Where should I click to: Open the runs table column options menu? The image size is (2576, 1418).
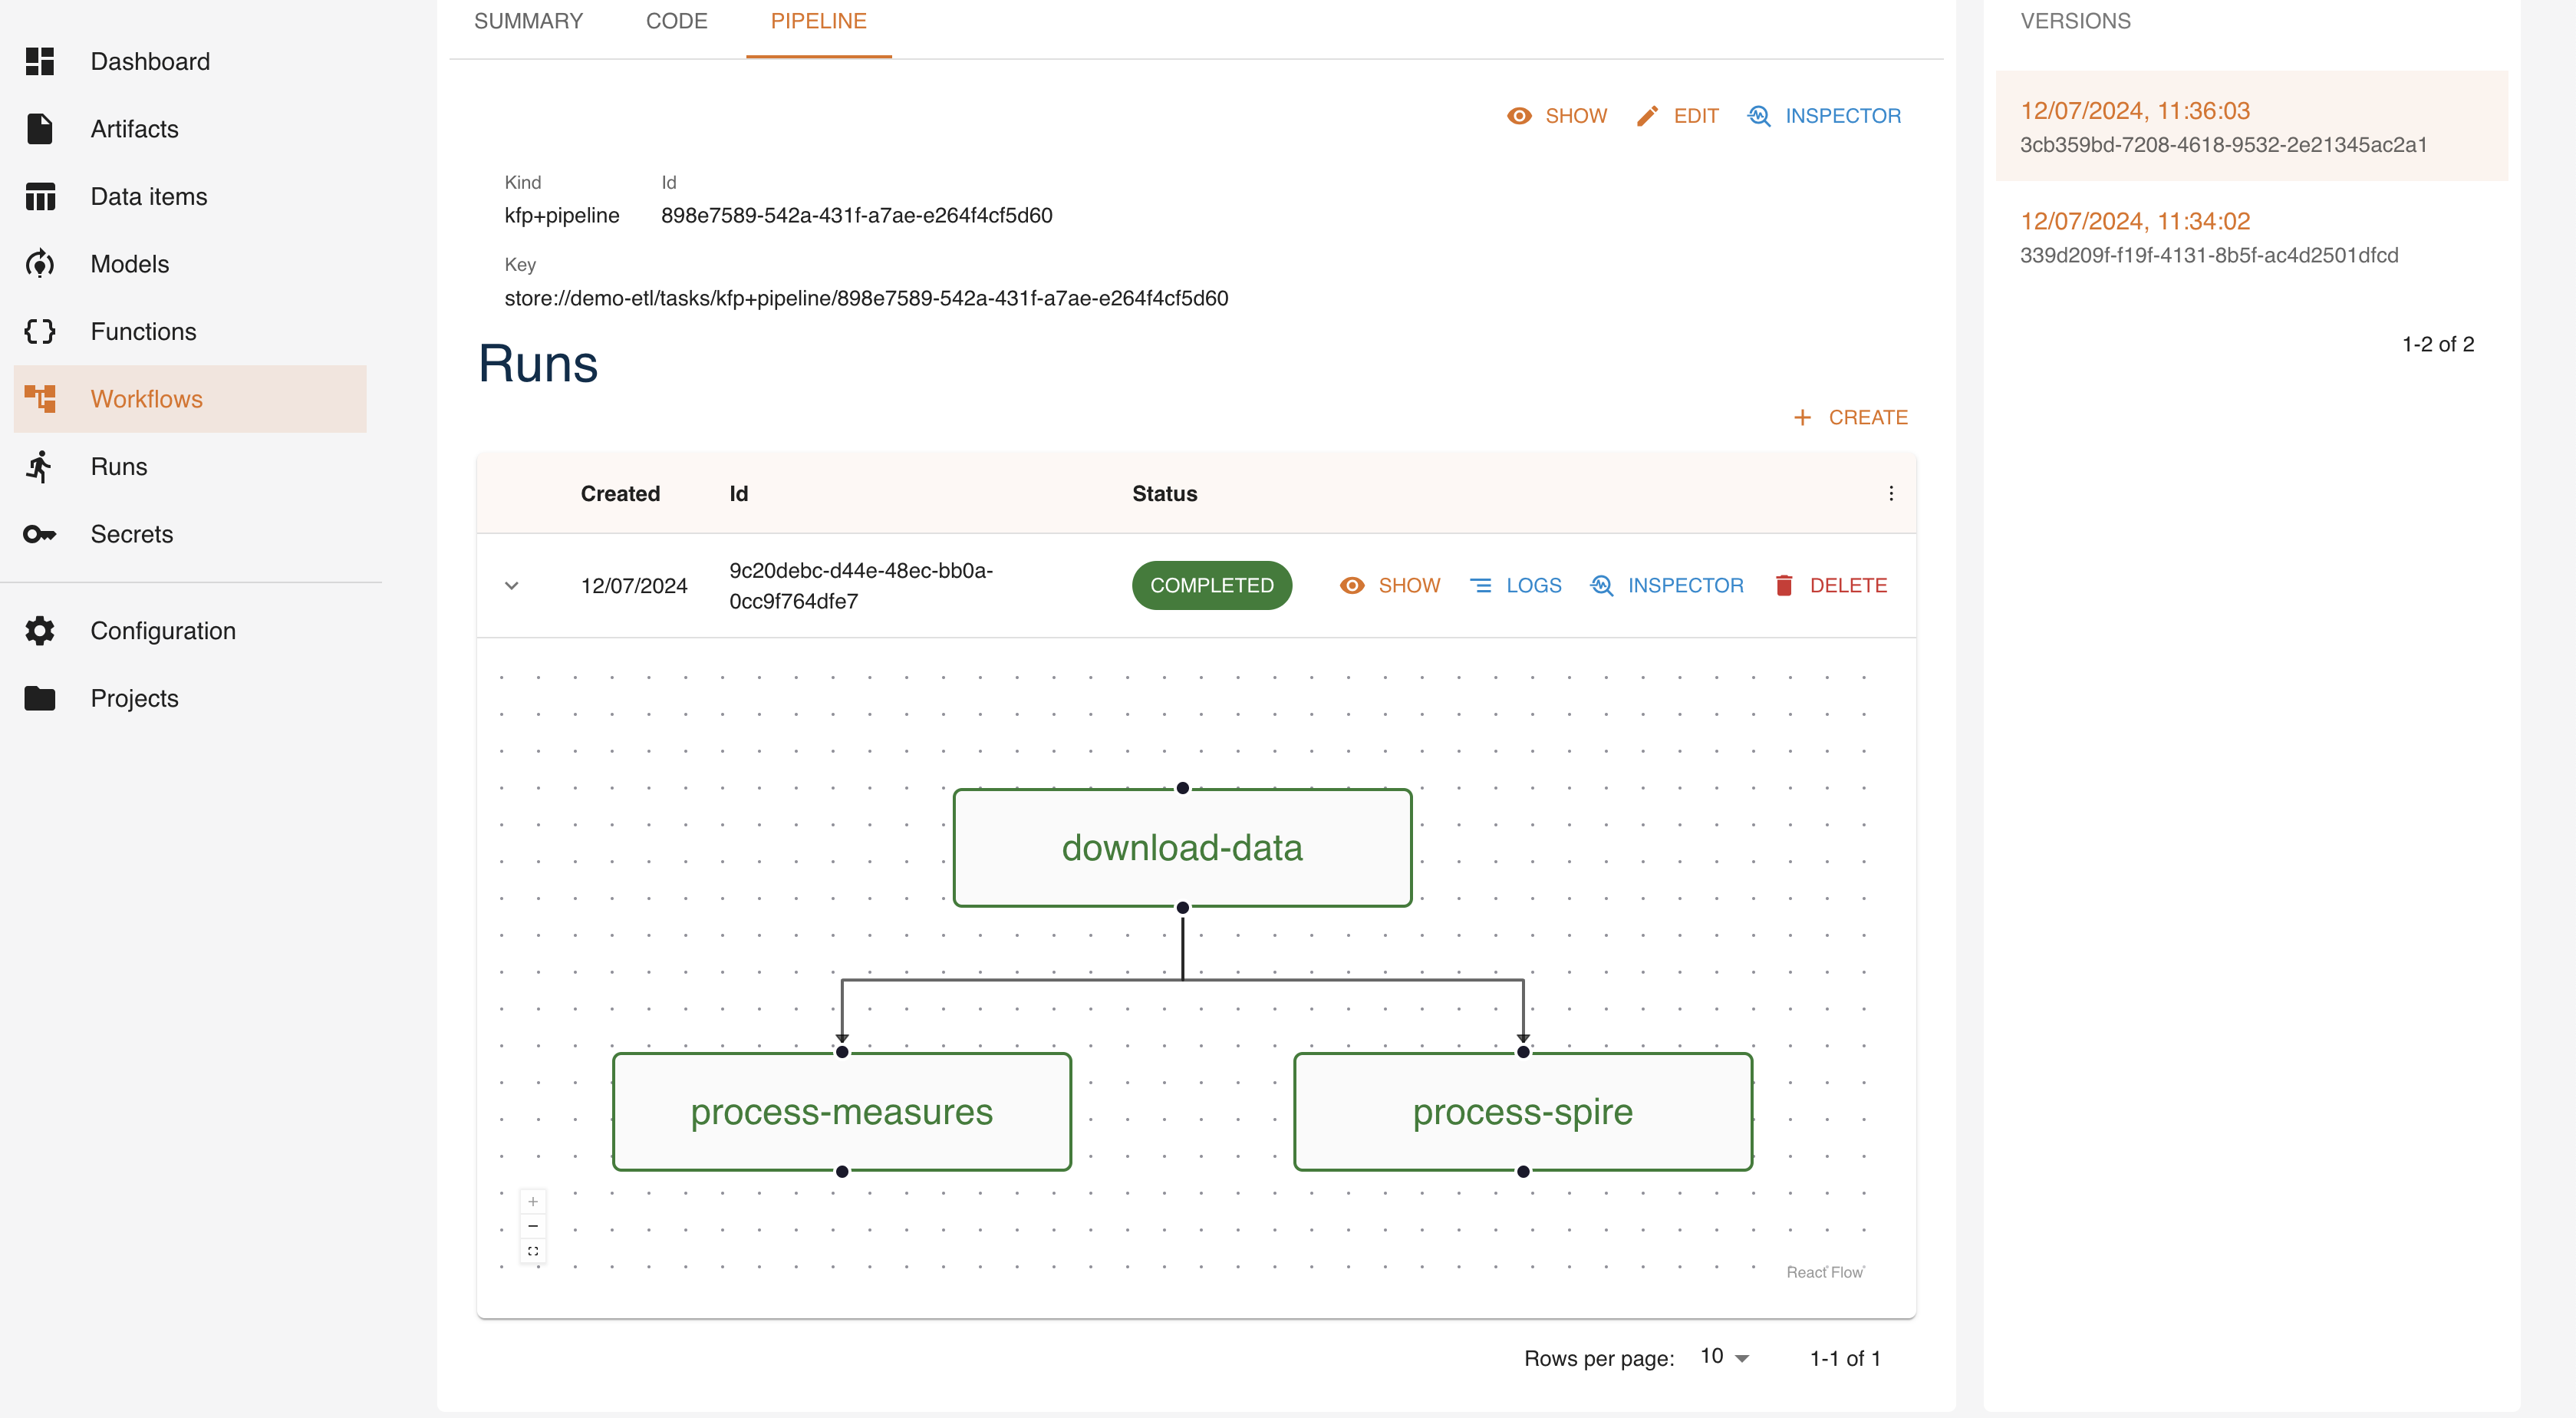tap(1890, 493)
